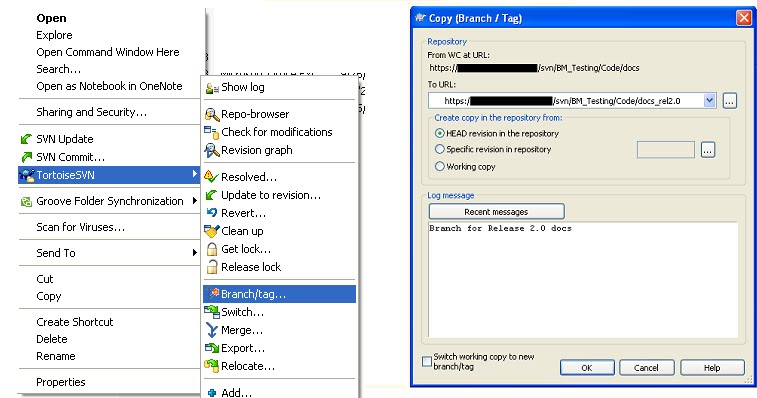Close the Copy (Branch / Tag) dialog
Image resolution: width=757 pixels, height=398 pixels.
[744, 18]
